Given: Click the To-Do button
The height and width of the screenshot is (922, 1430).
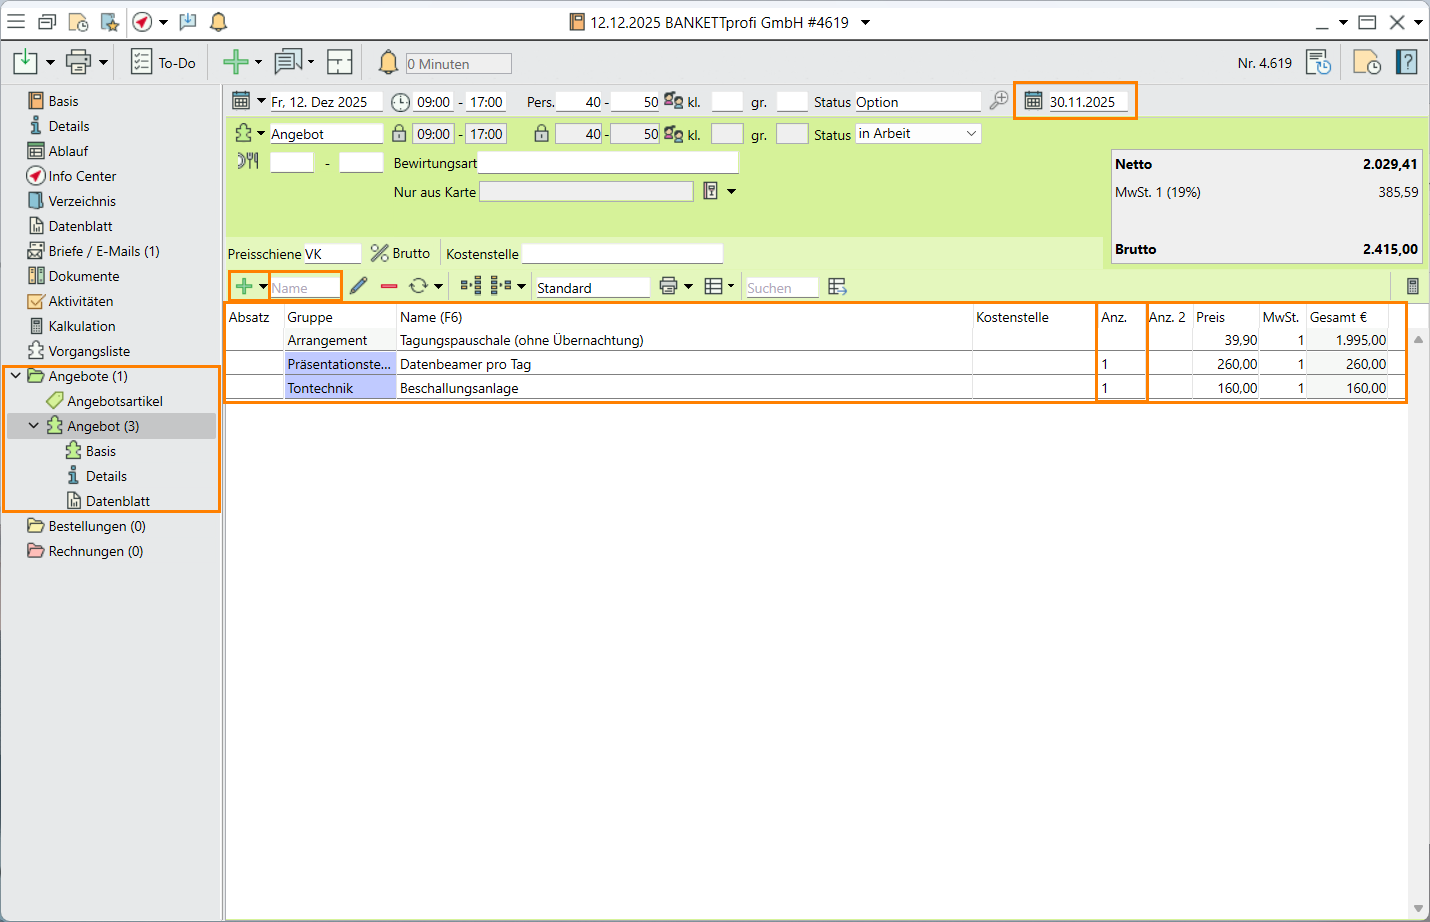Looking at the screenshot, I should click(x=164, y=62).
